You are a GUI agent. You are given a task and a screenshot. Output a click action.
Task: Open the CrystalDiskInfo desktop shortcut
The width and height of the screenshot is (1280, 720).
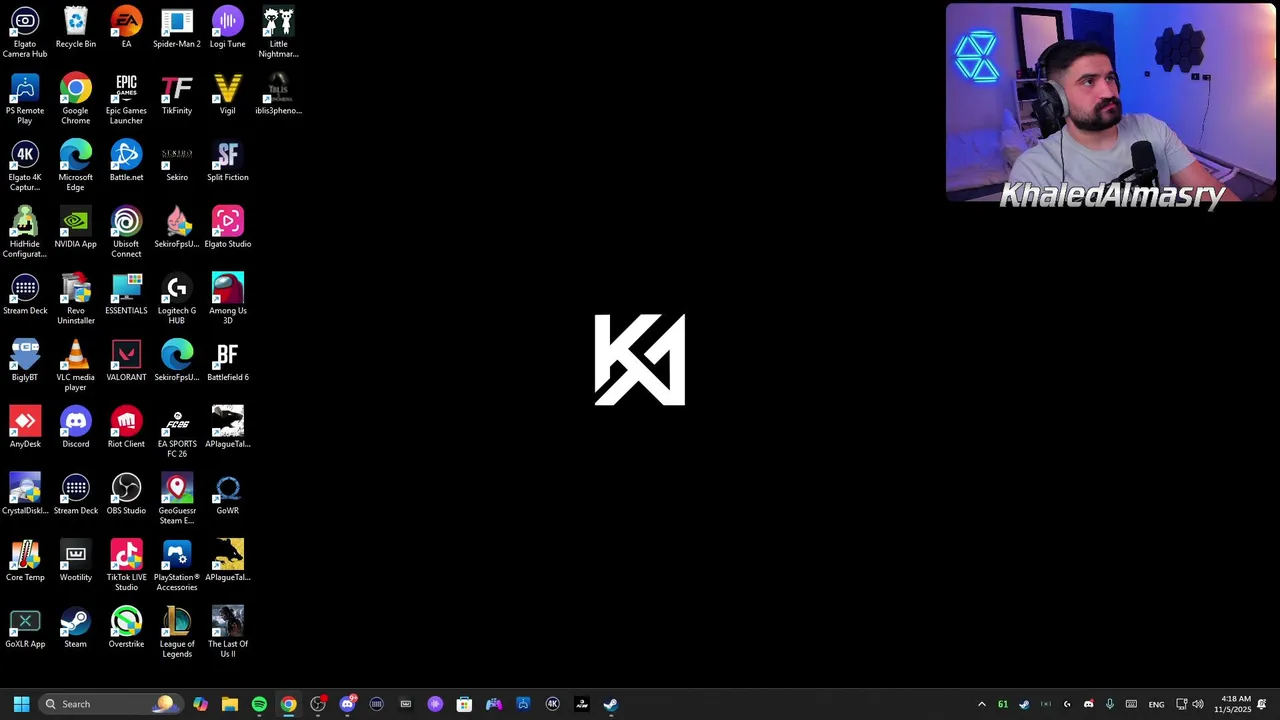click(25, 494)
